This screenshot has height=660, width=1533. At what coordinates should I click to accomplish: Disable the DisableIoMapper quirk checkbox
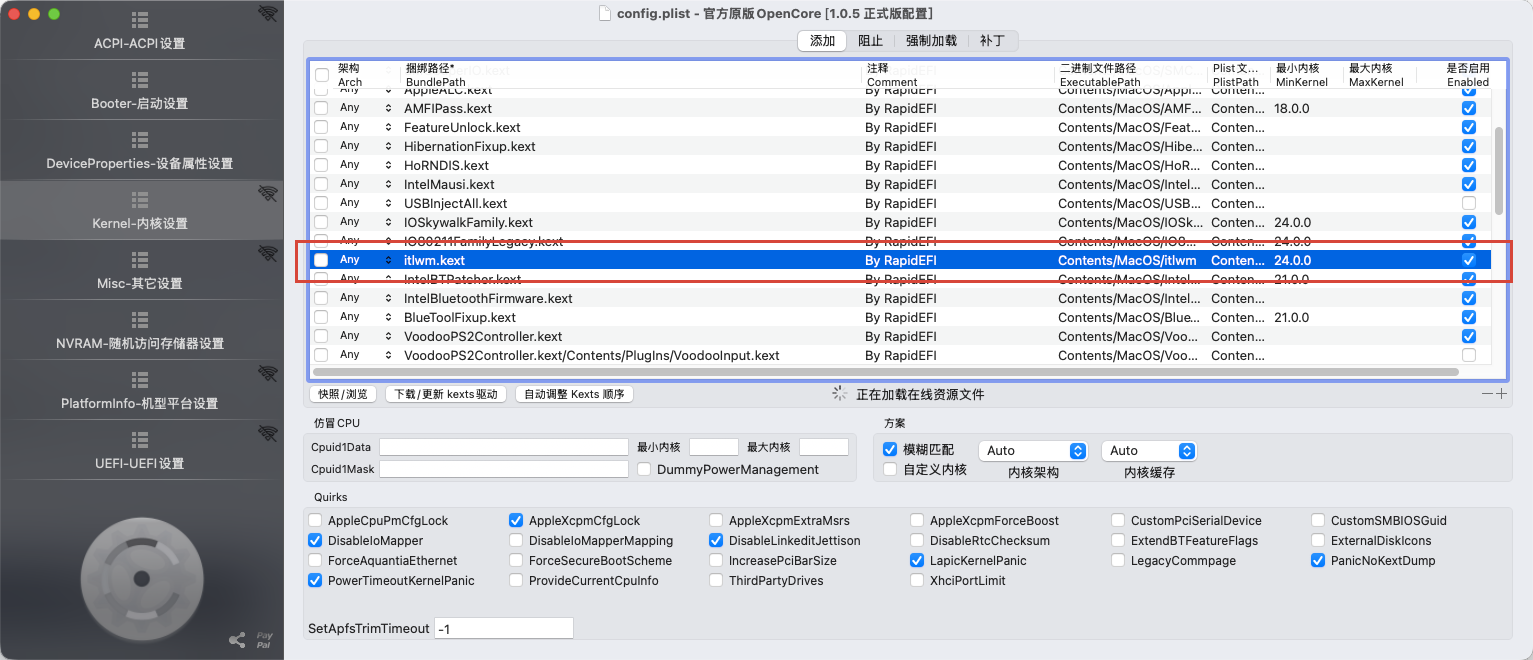tap(316, 541)
